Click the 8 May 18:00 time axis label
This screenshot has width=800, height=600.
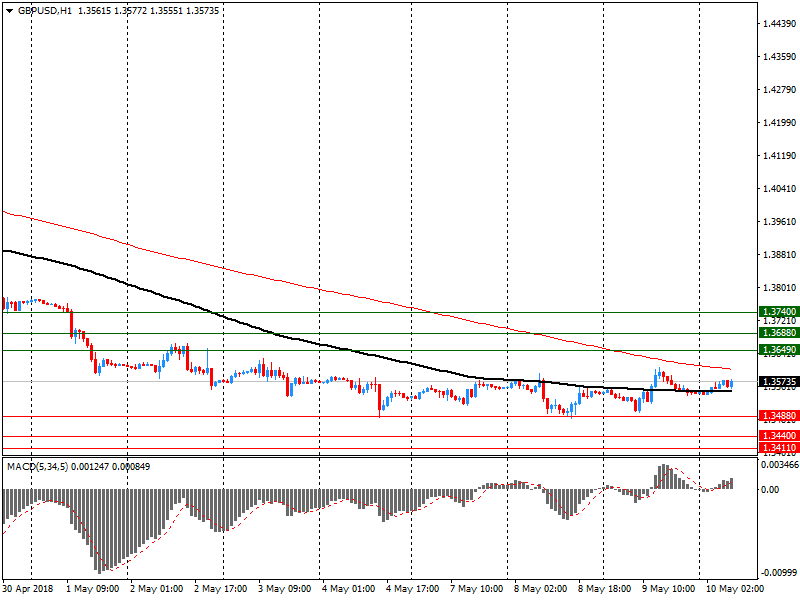pos(605,589)
